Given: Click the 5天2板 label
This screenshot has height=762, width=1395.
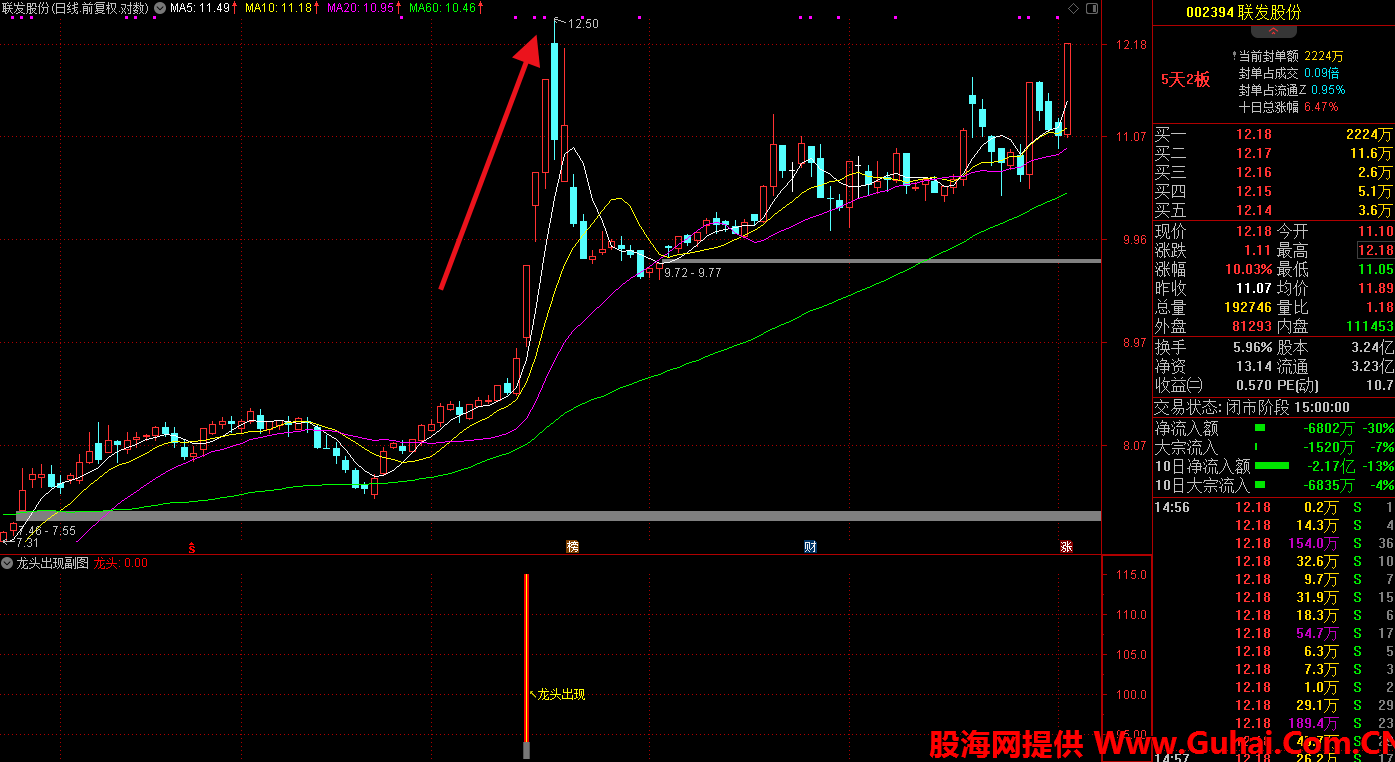Looking at the screenshot, I should pyautogui.click(x=1185, y=80).
